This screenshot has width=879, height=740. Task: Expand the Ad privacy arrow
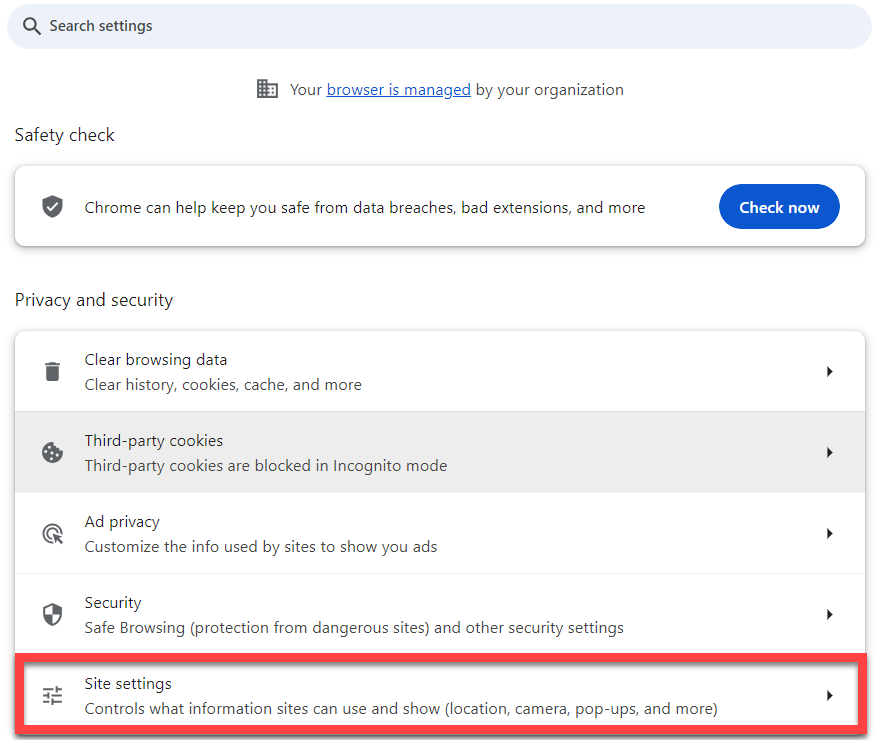[x=830, y=534]
